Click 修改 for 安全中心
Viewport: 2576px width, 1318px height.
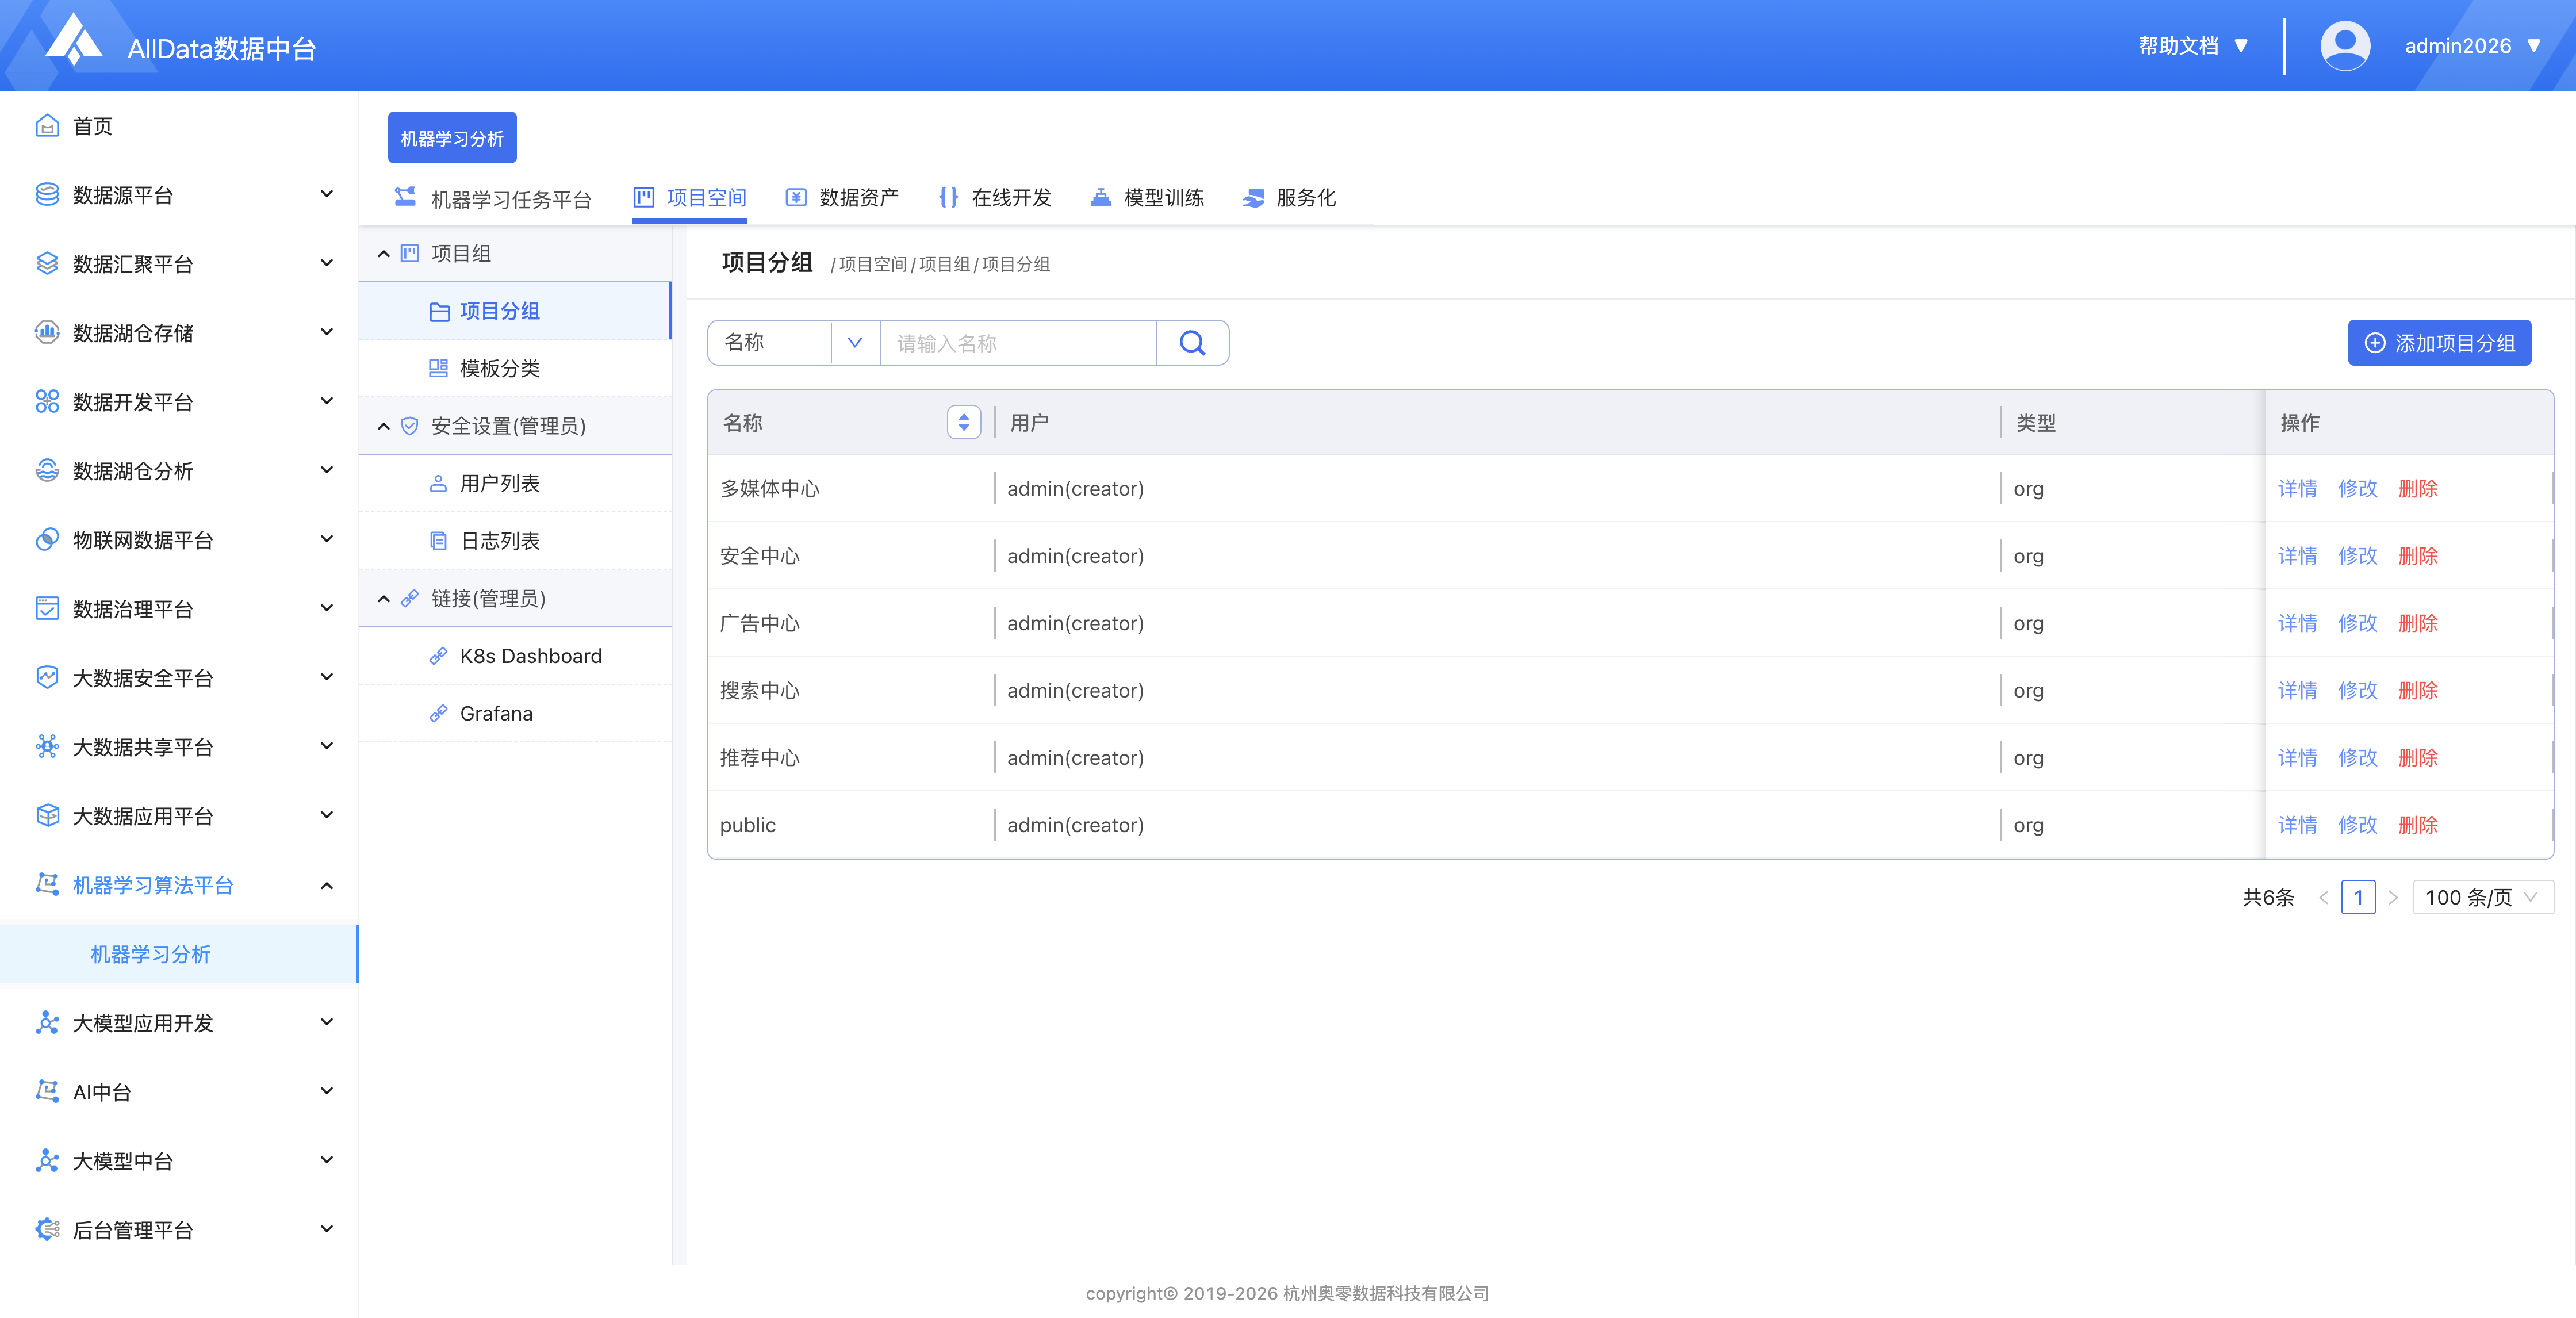coord(2357,556)
